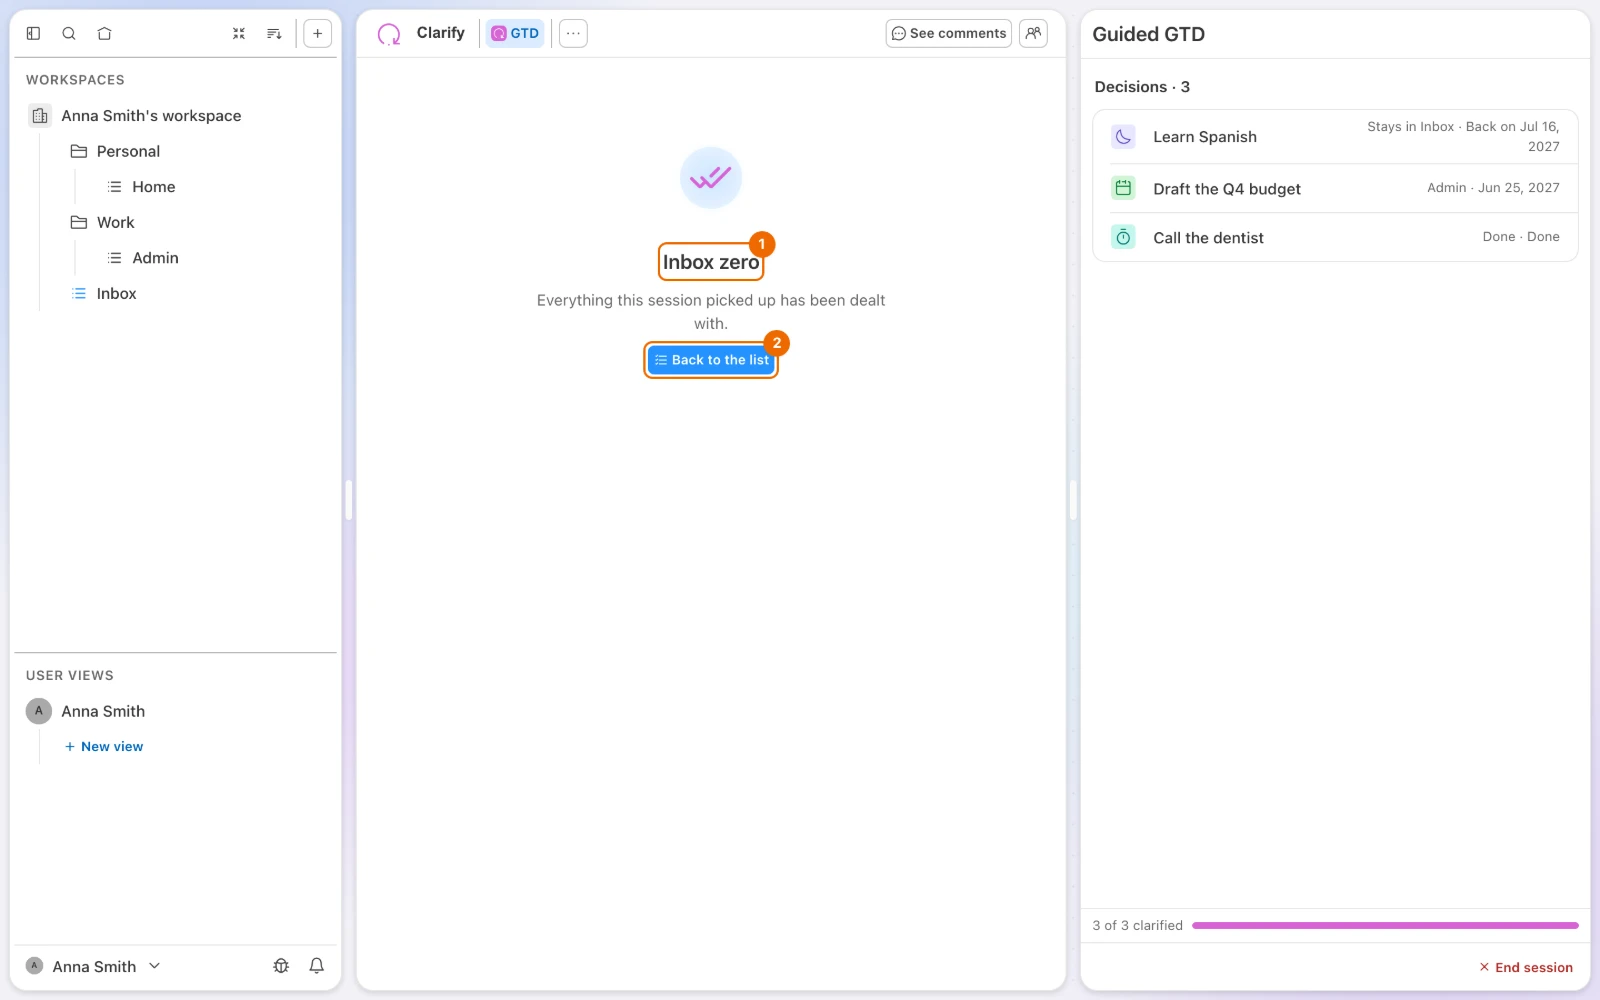The height and width of the screenshot is (1000, 1600).
Task: Open Anna Smith's workspace
Action: [x=151, y=116]
